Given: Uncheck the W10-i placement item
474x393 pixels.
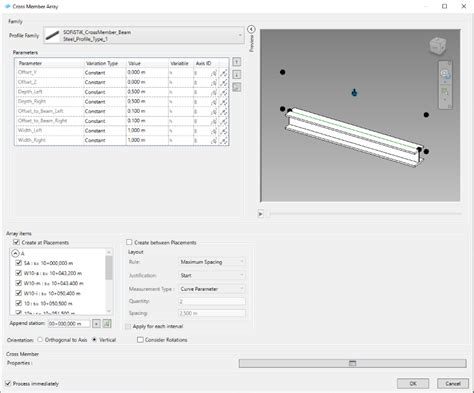Looking at the screenshot, I should click(x=19, y=293).
